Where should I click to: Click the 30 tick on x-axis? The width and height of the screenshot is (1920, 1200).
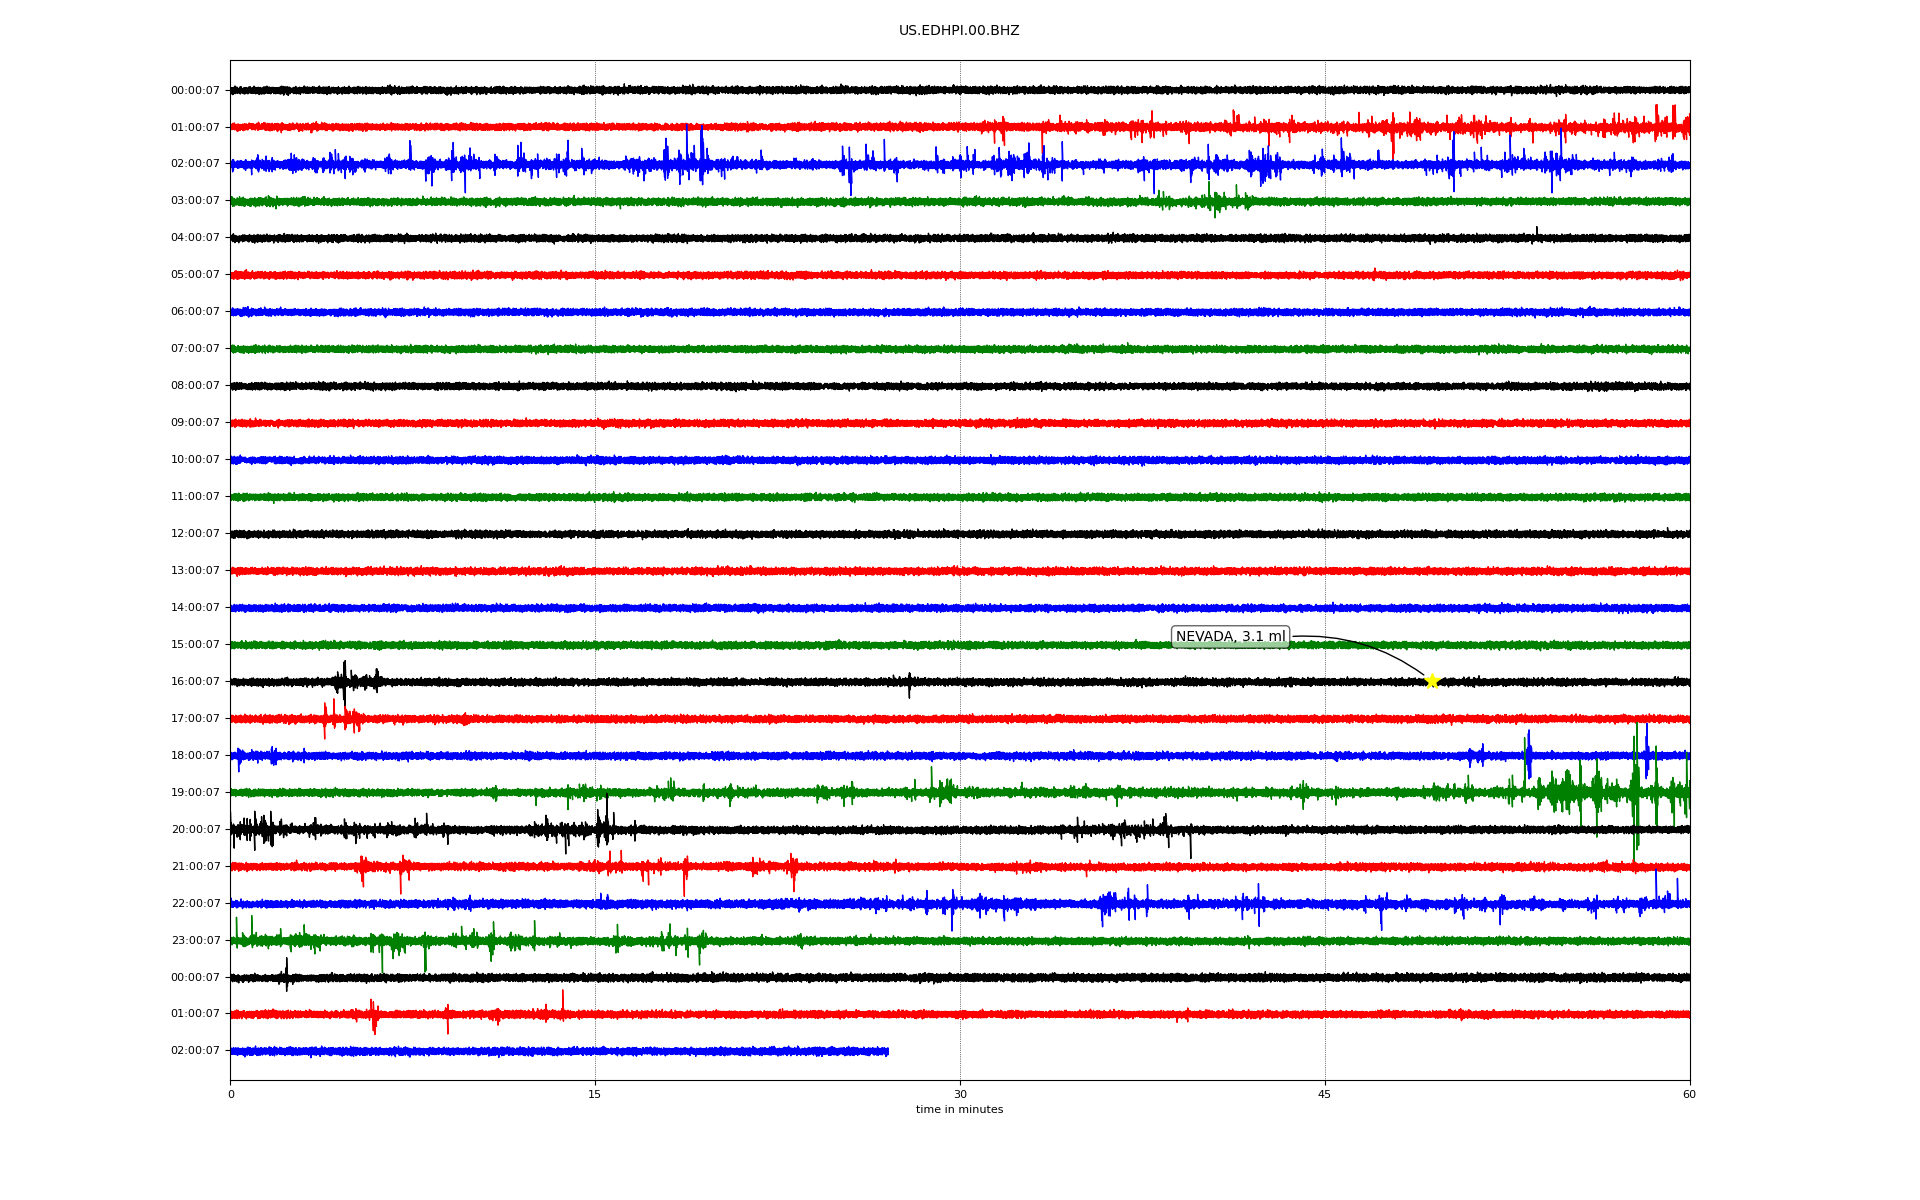point(960,1095)
